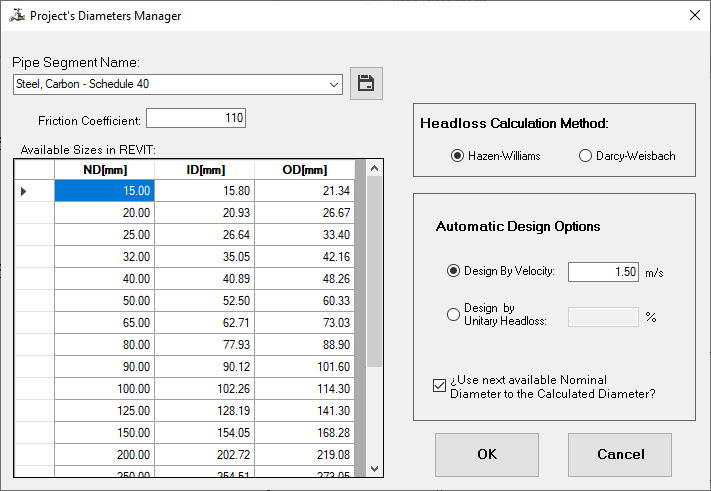Click the row selector arrow for 15.00 row
Viewport: 711px width, 491px height.
pos(24,191)
